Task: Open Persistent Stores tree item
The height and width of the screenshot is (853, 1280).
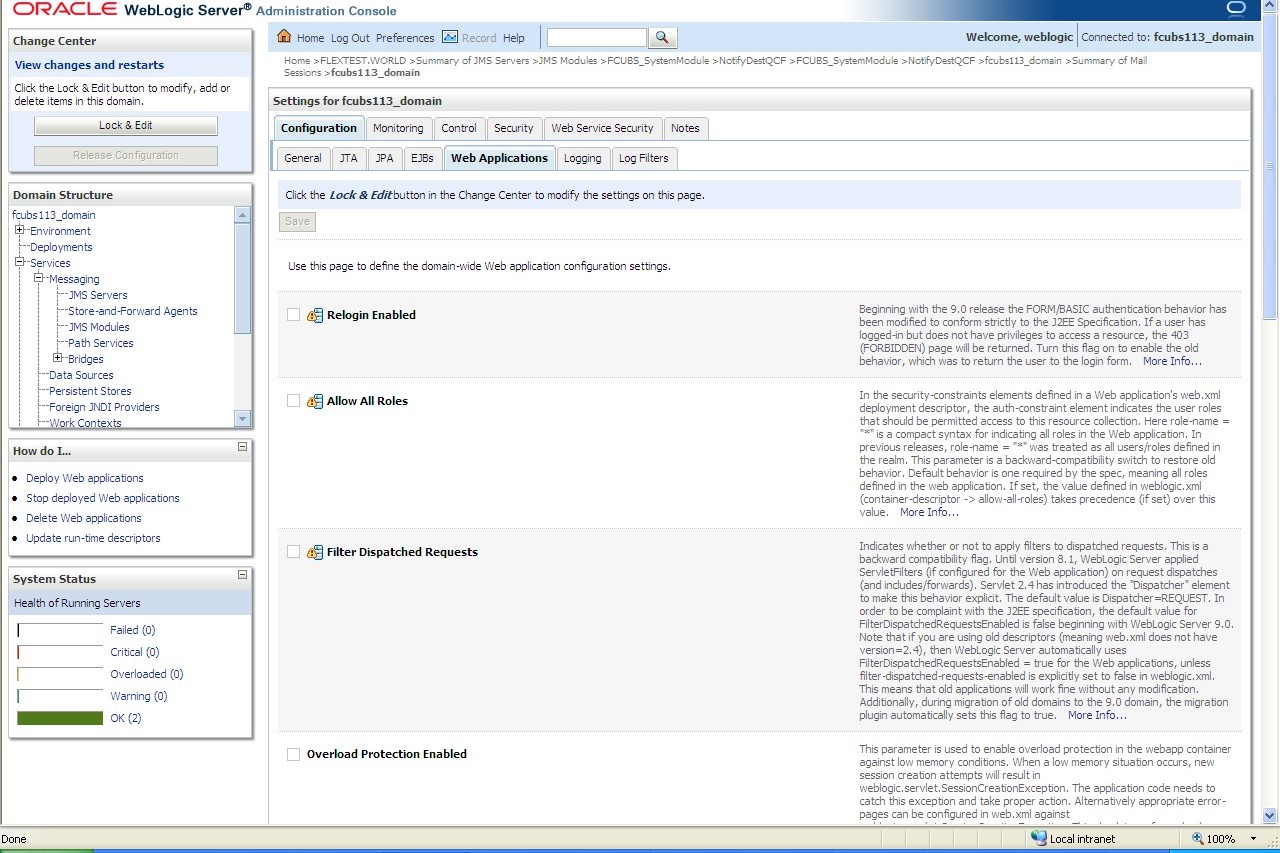Action: point(90,391)
